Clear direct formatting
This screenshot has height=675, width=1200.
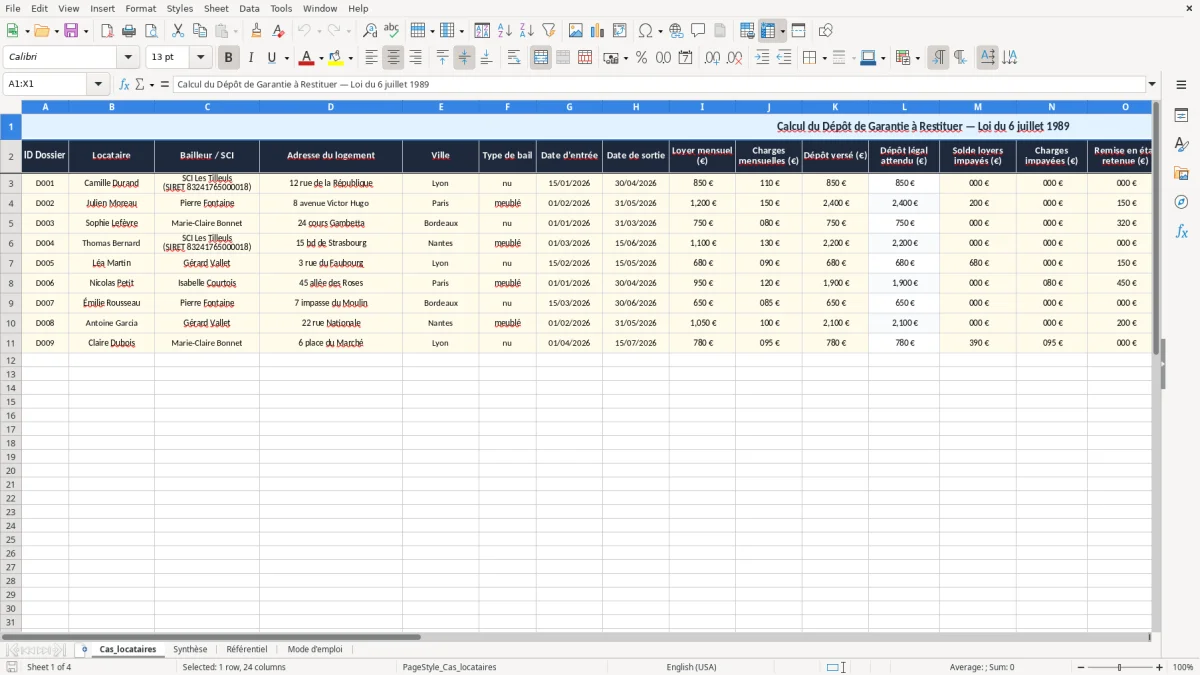point(279,31)
